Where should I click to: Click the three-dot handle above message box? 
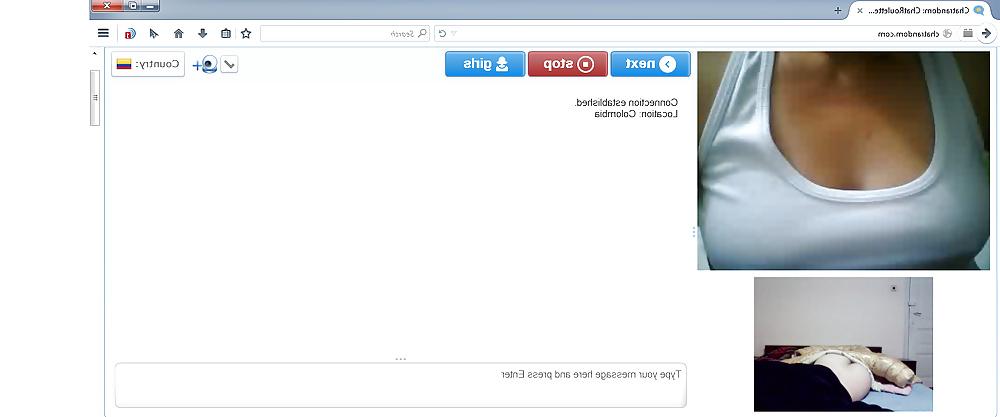(401, 359)
